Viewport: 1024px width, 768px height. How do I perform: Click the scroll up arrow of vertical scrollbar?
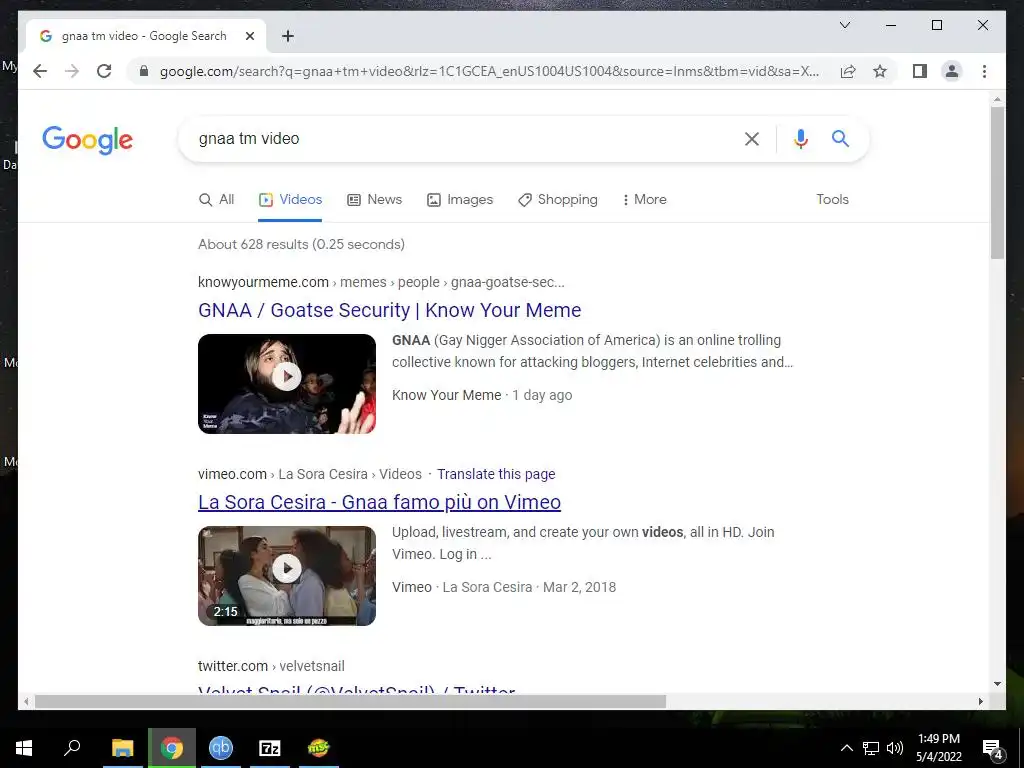[997, 100]
